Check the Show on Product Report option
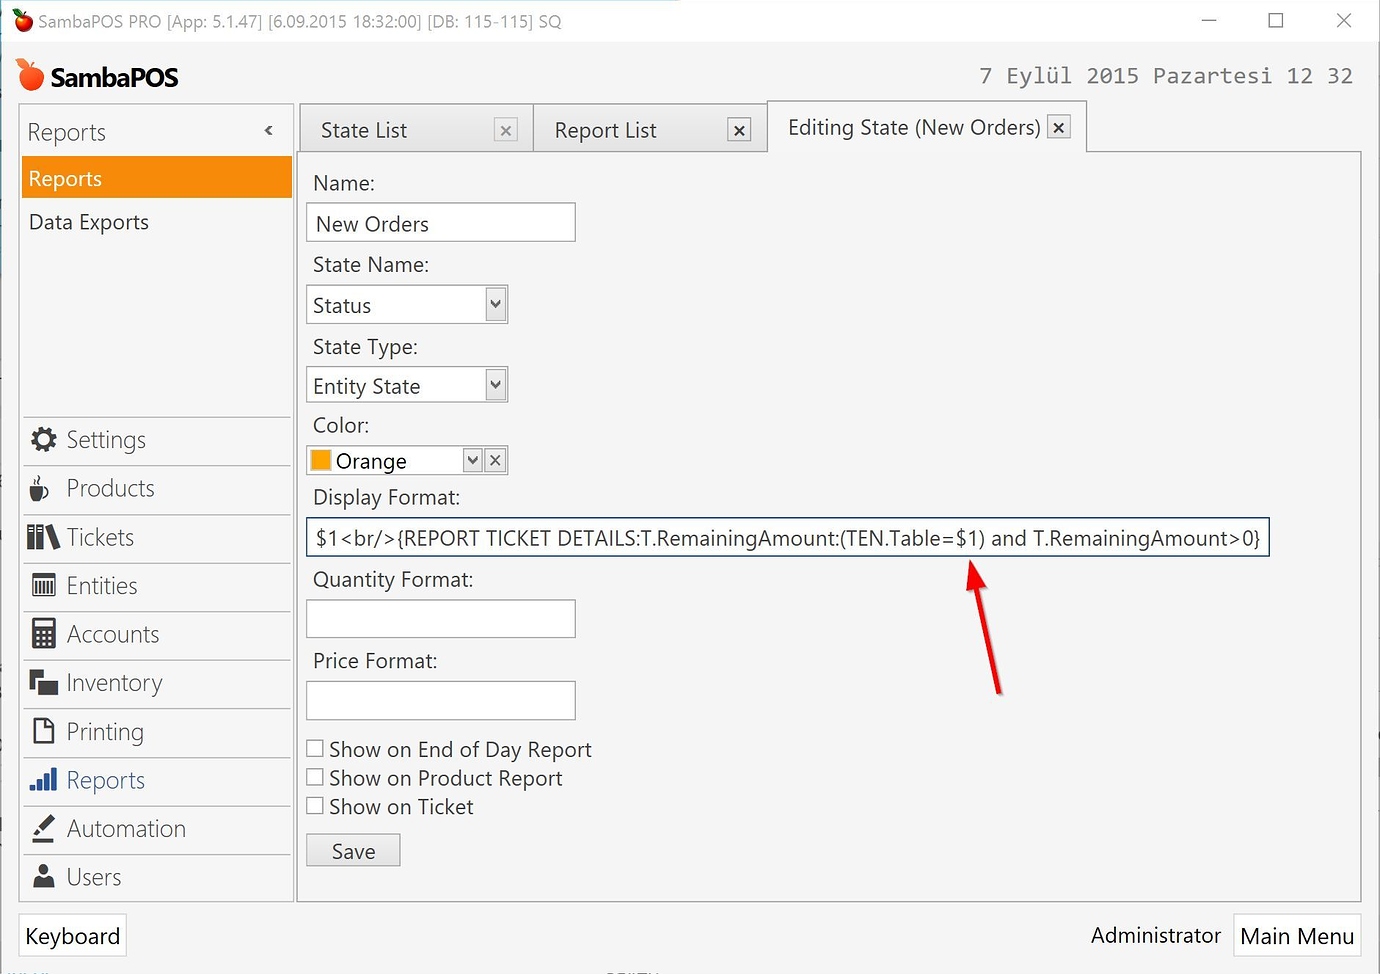This screenshot has height=974, width=1380. click(315, 777)
